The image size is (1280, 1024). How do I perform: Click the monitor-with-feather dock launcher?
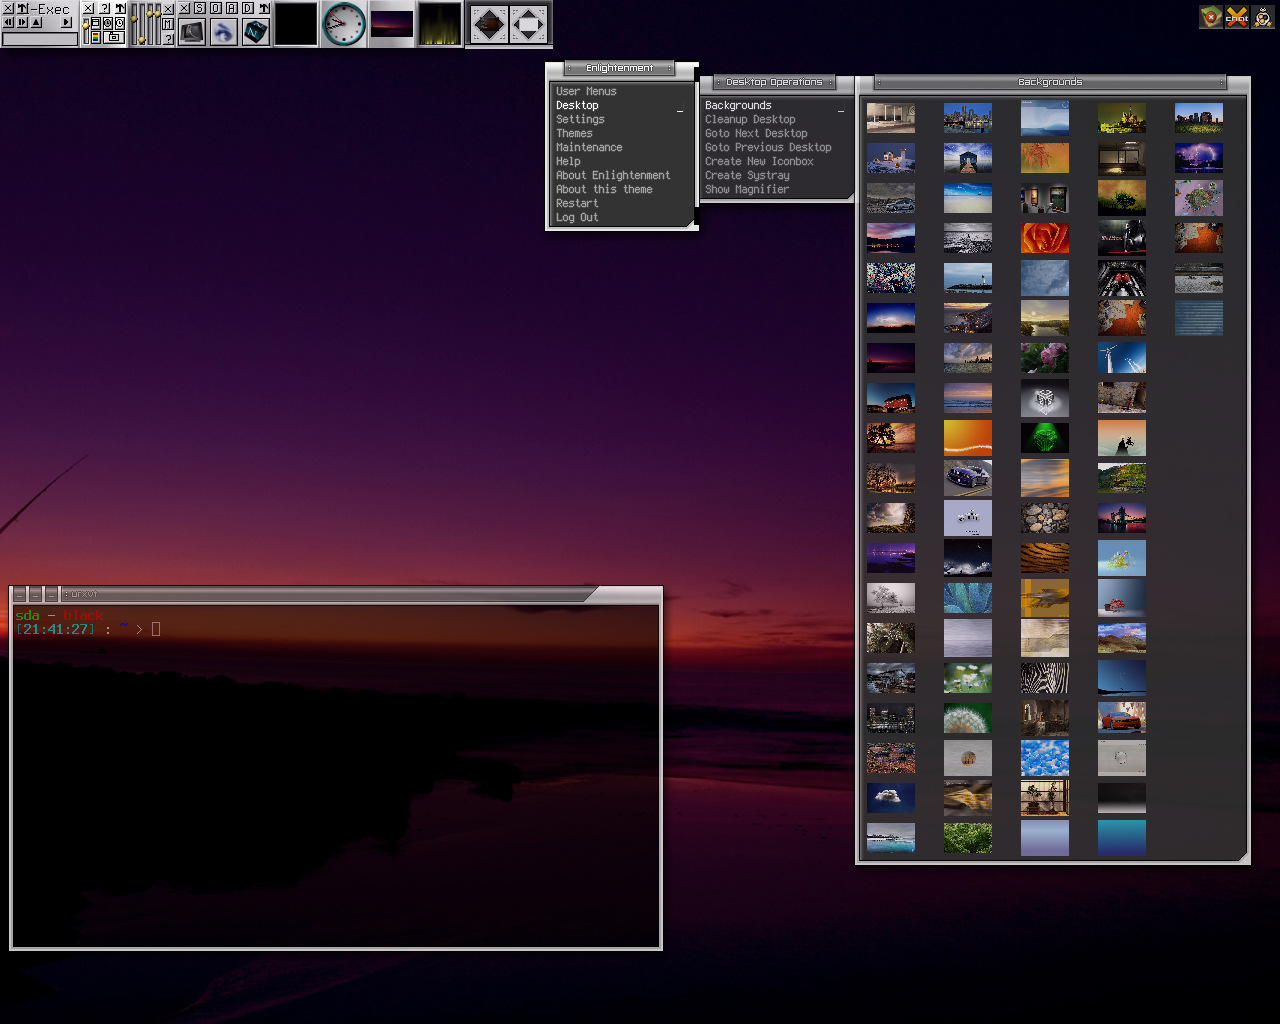pyautogui.click(x=192, y=32)
